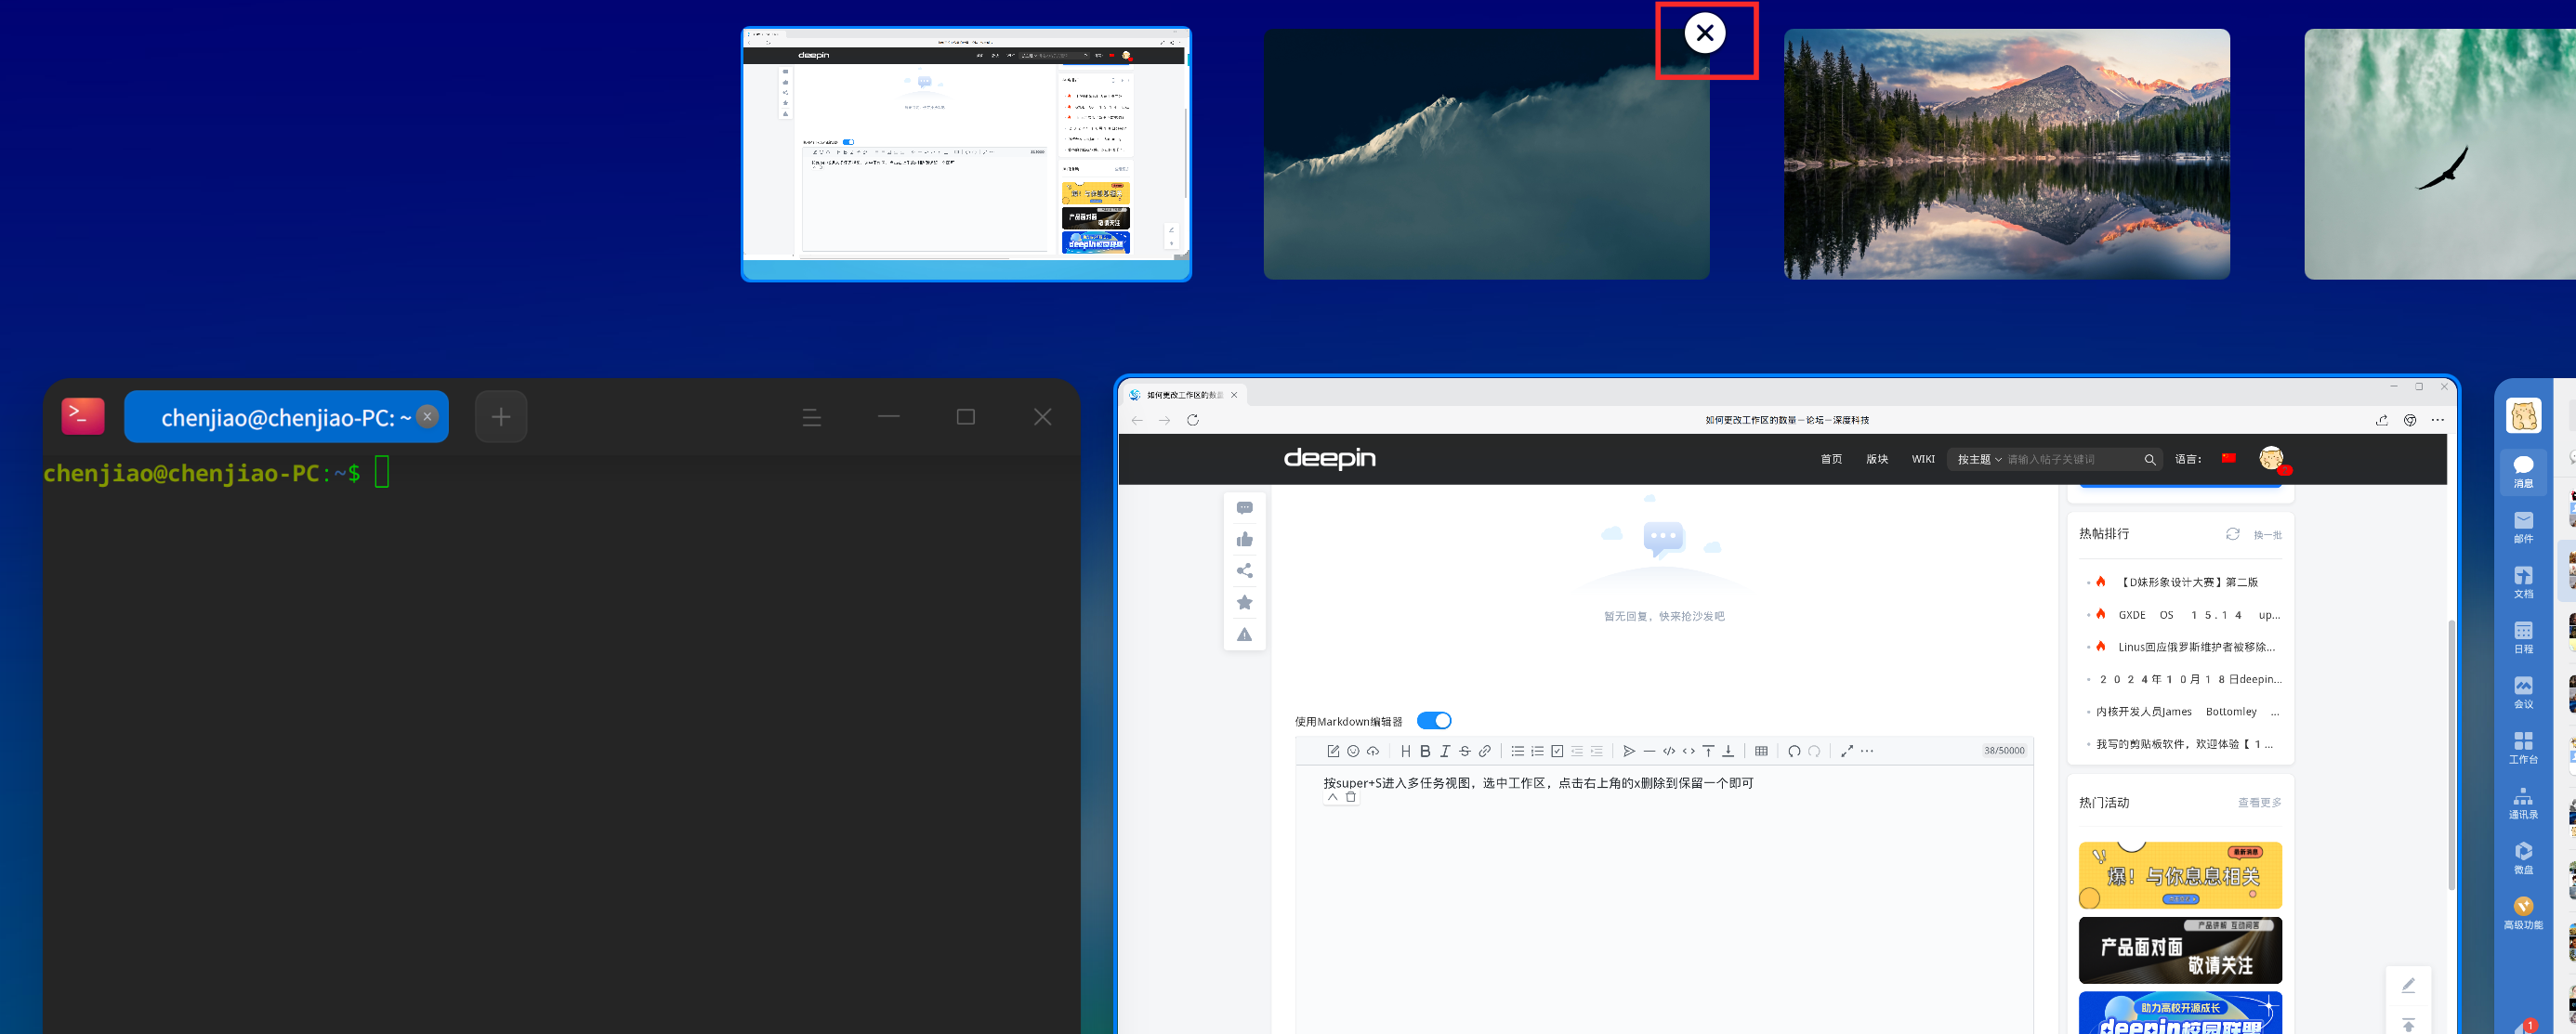The height and width of the screenshot is (1034, 2576).
Task: Open WIKI in deepin navbar
Action: pos(1923,459)
